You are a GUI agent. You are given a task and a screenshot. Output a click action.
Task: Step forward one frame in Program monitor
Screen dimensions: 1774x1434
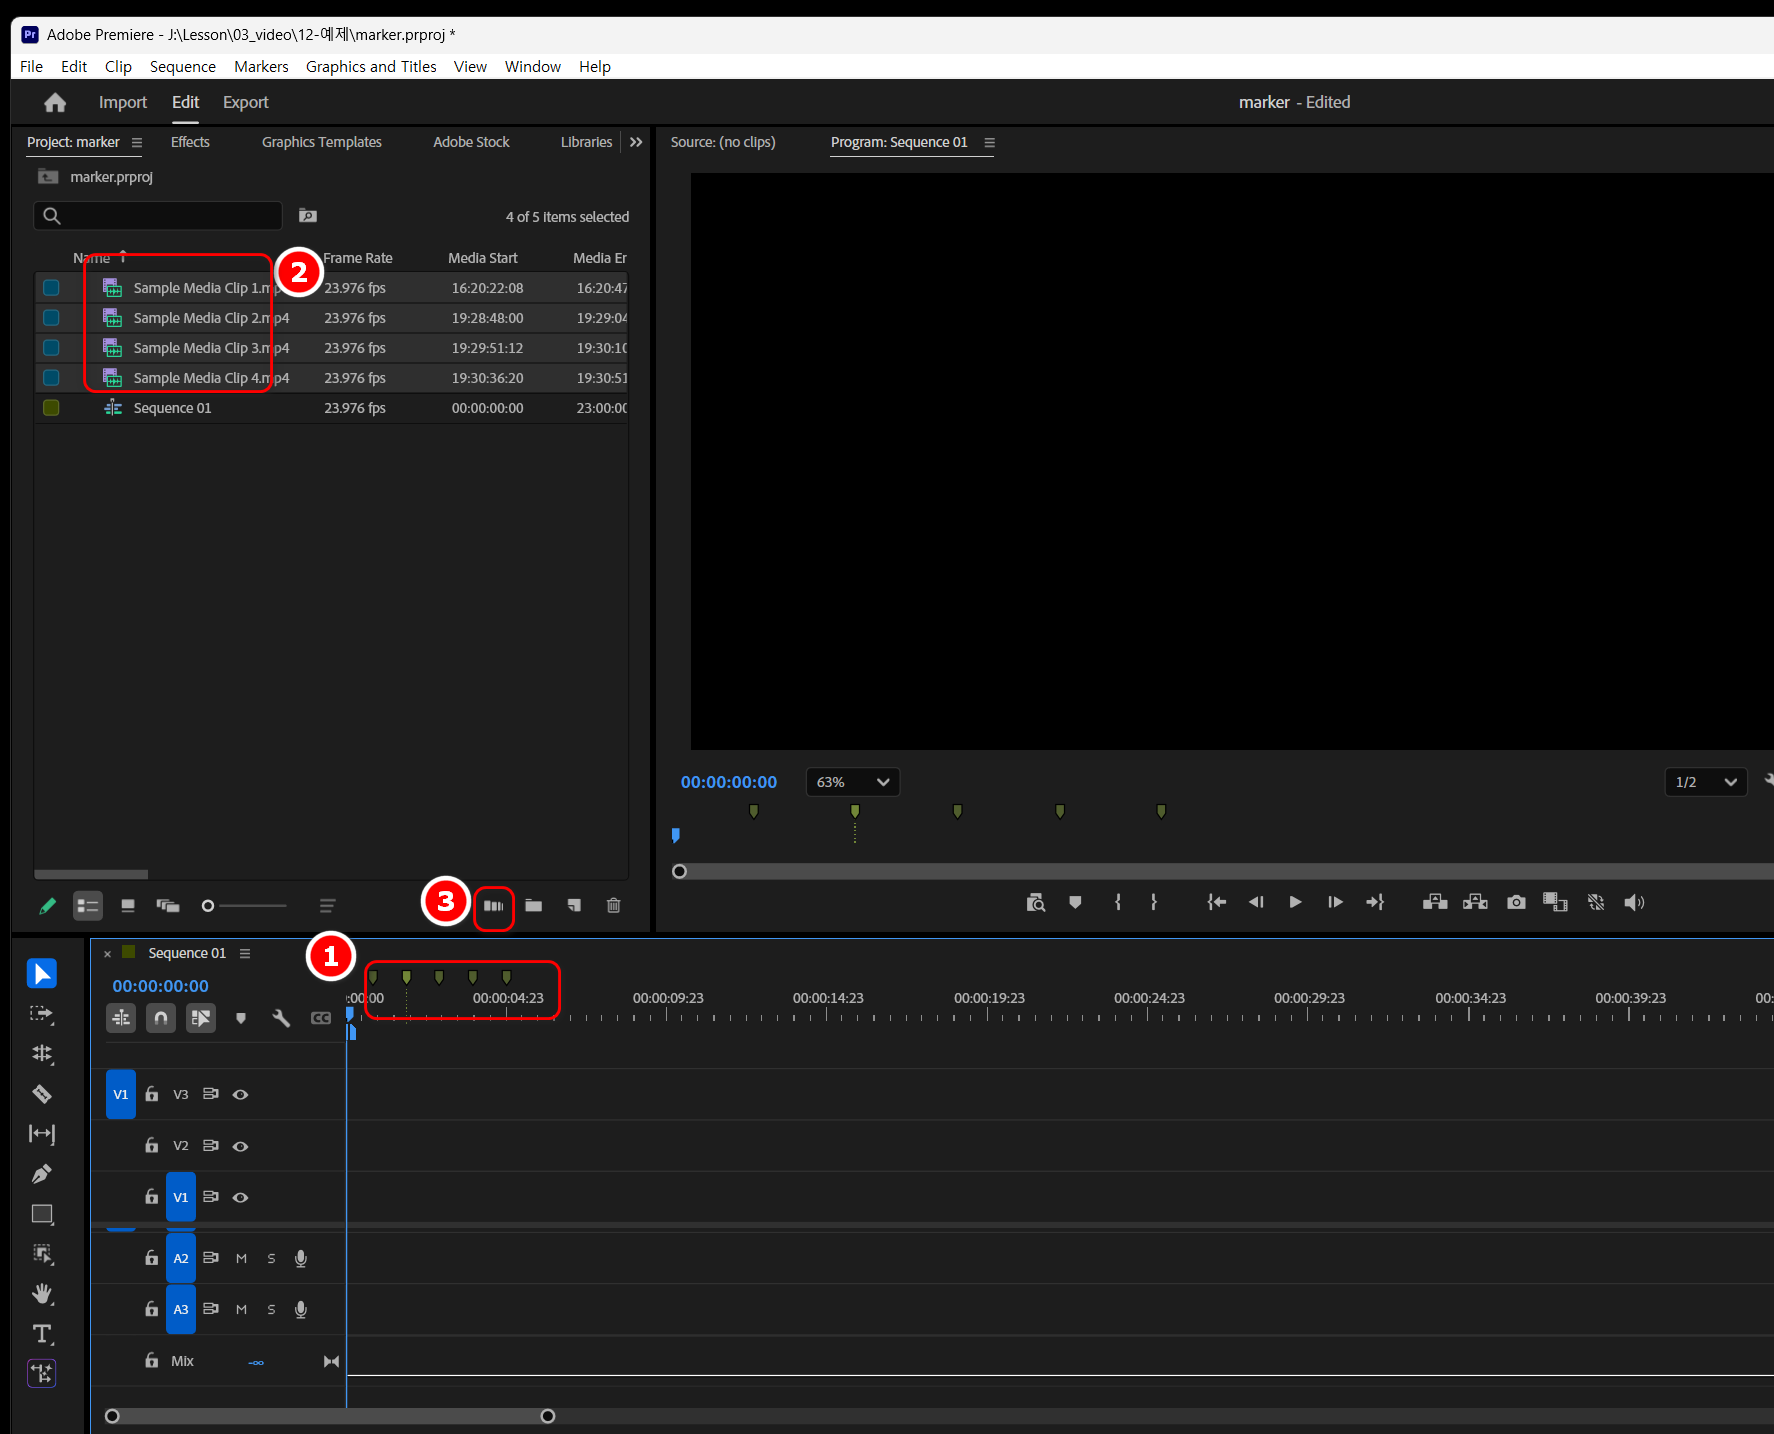tap(1335, 902)
